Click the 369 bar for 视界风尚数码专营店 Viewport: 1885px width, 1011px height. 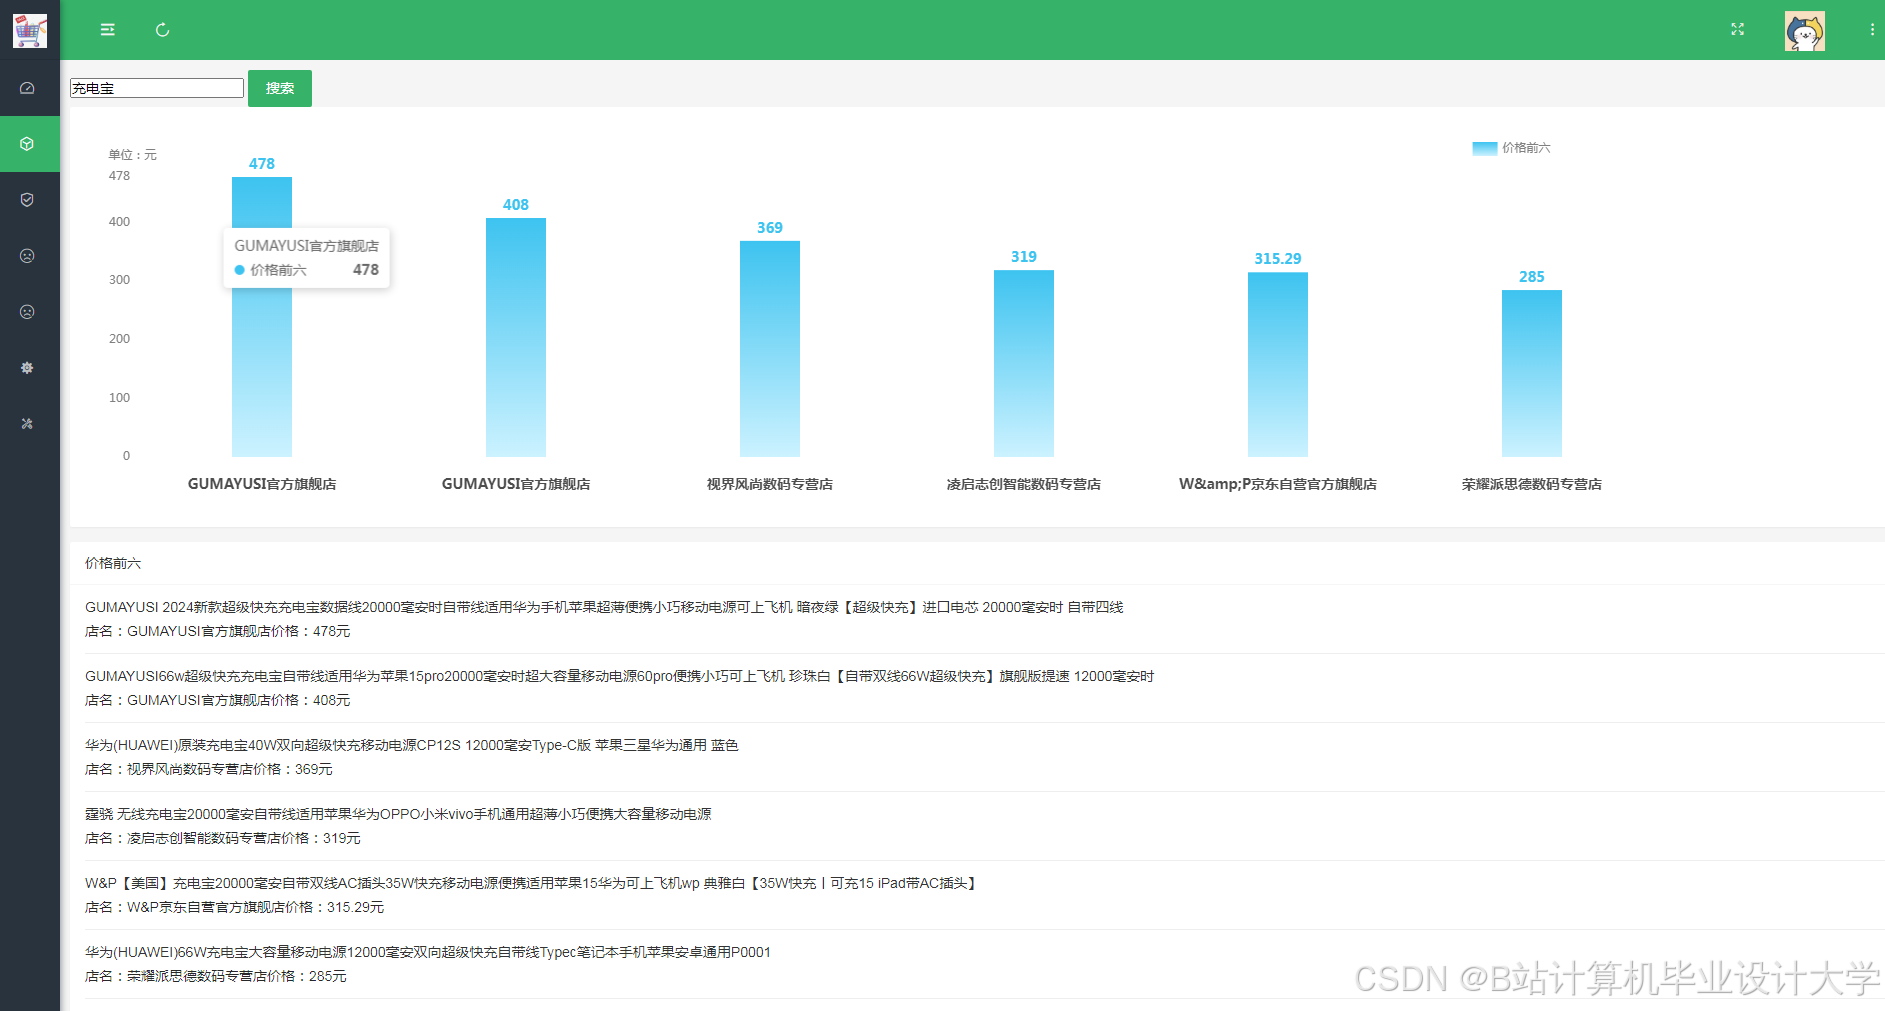(770, 349)
